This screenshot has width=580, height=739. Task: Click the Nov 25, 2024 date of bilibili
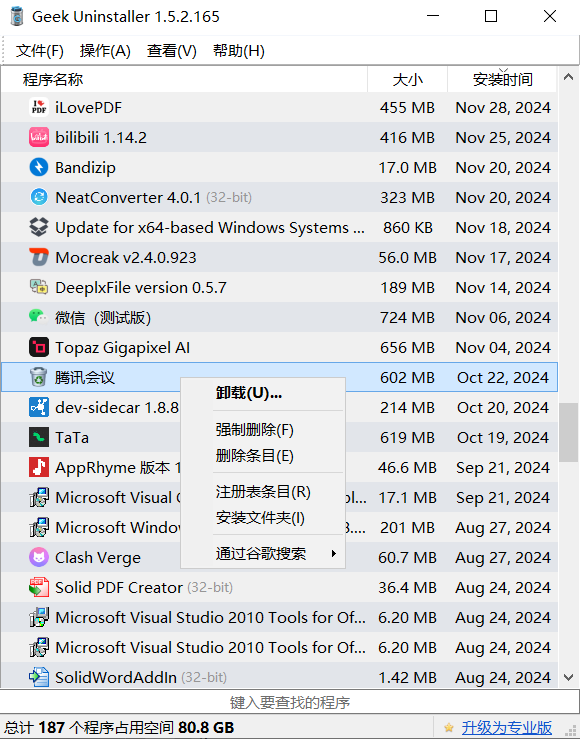(x=503, y=138)
